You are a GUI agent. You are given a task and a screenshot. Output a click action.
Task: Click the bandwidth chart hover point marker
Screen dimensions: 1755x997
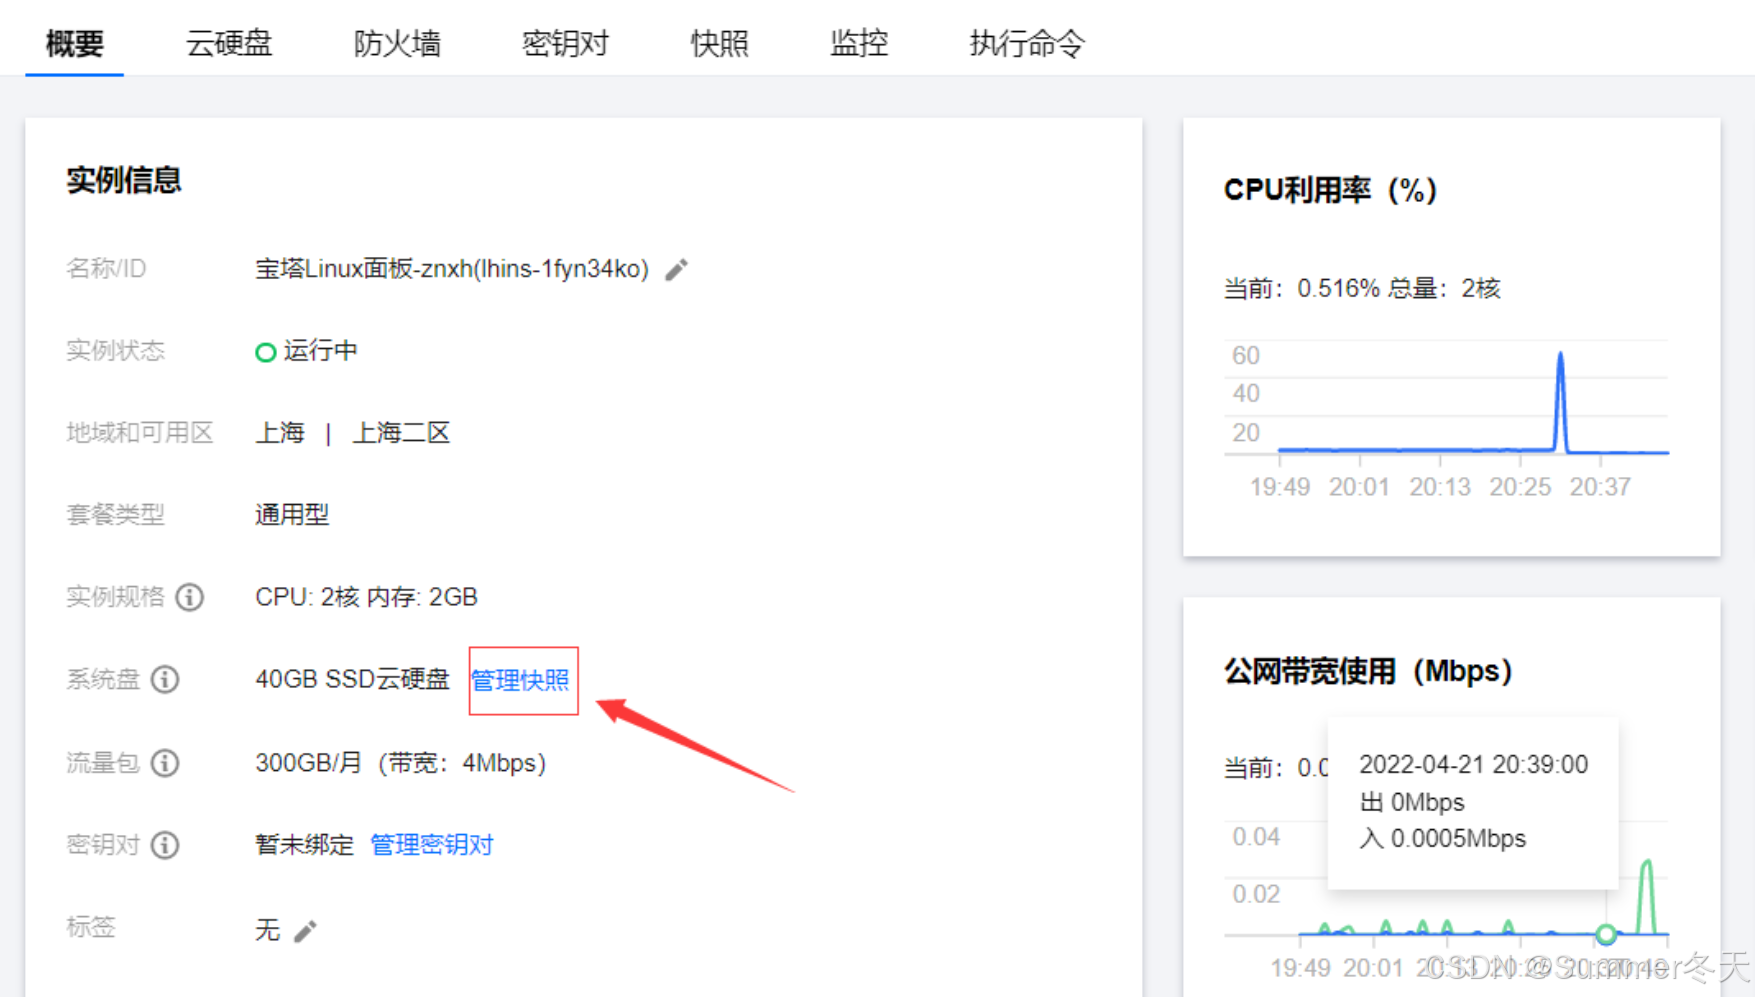tap(1606, 934)
